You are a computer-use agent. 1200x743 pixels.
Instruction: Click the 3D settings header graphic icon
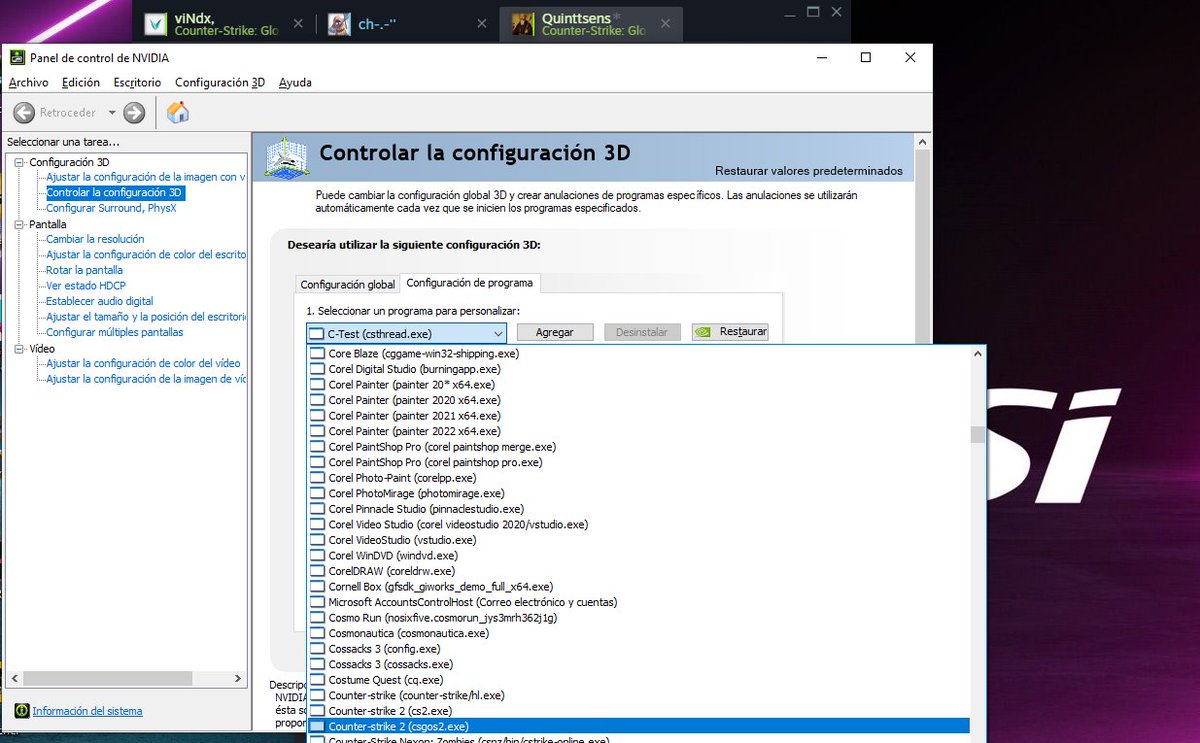(286, 157)
